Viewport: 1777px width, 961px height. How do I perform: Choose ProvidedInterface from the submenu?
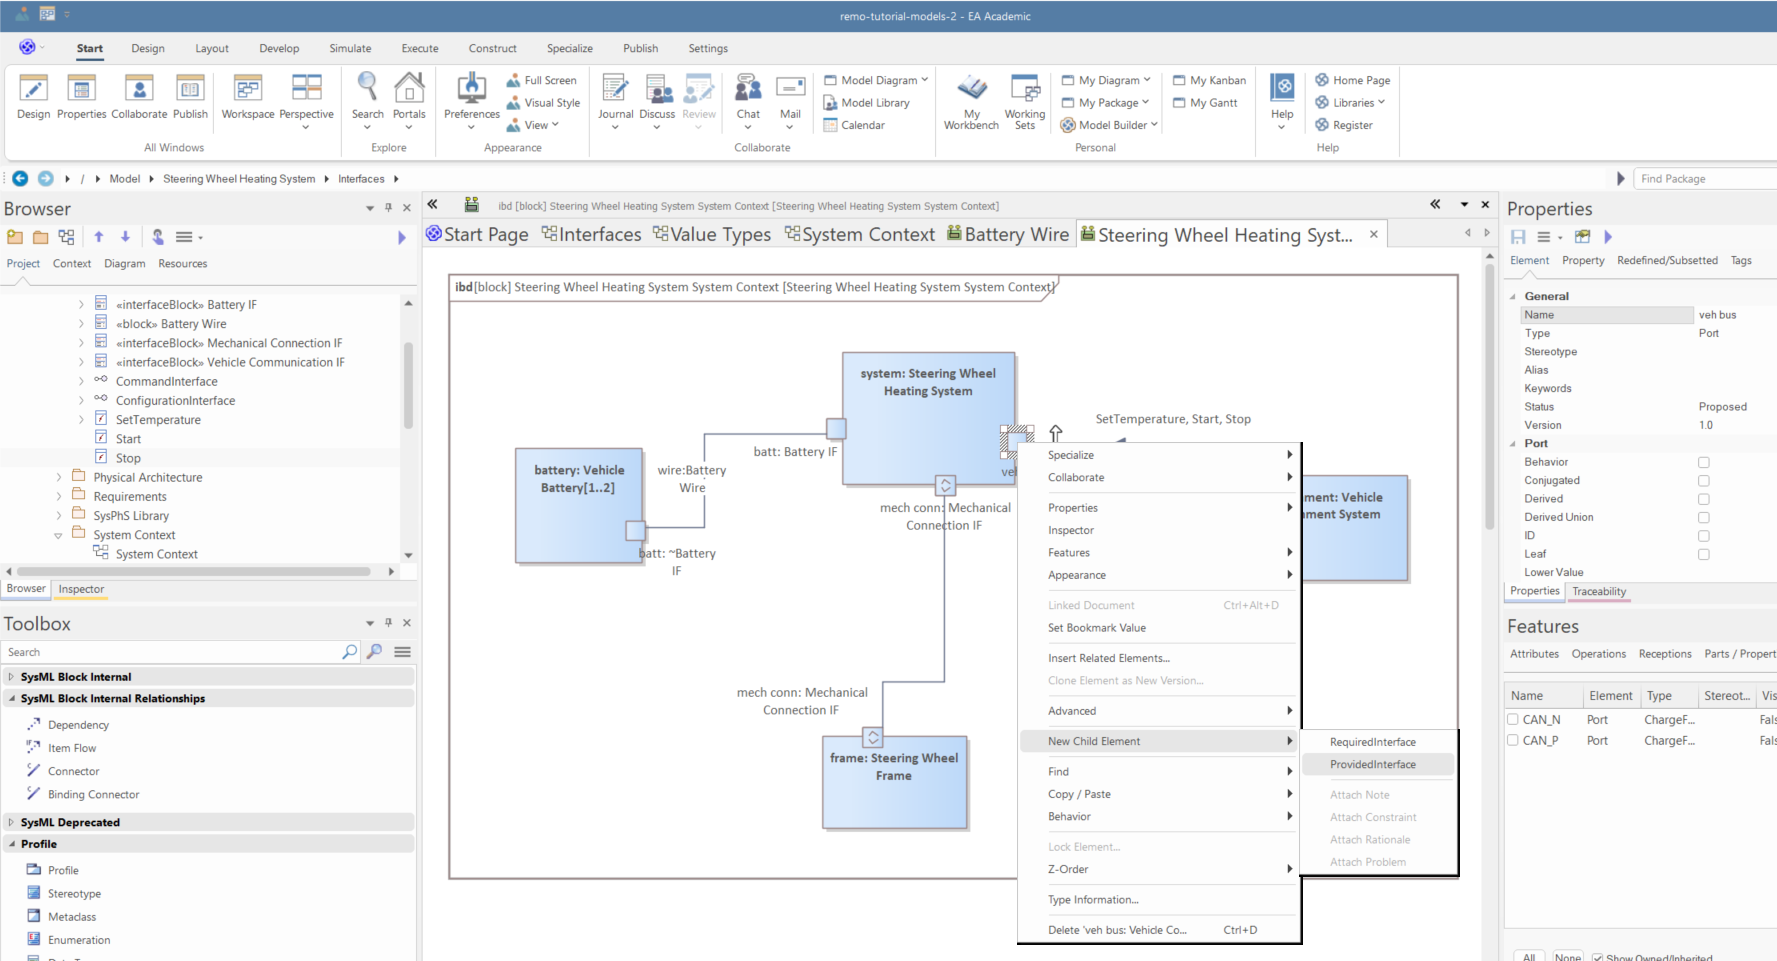click(x=1372, y=765)
